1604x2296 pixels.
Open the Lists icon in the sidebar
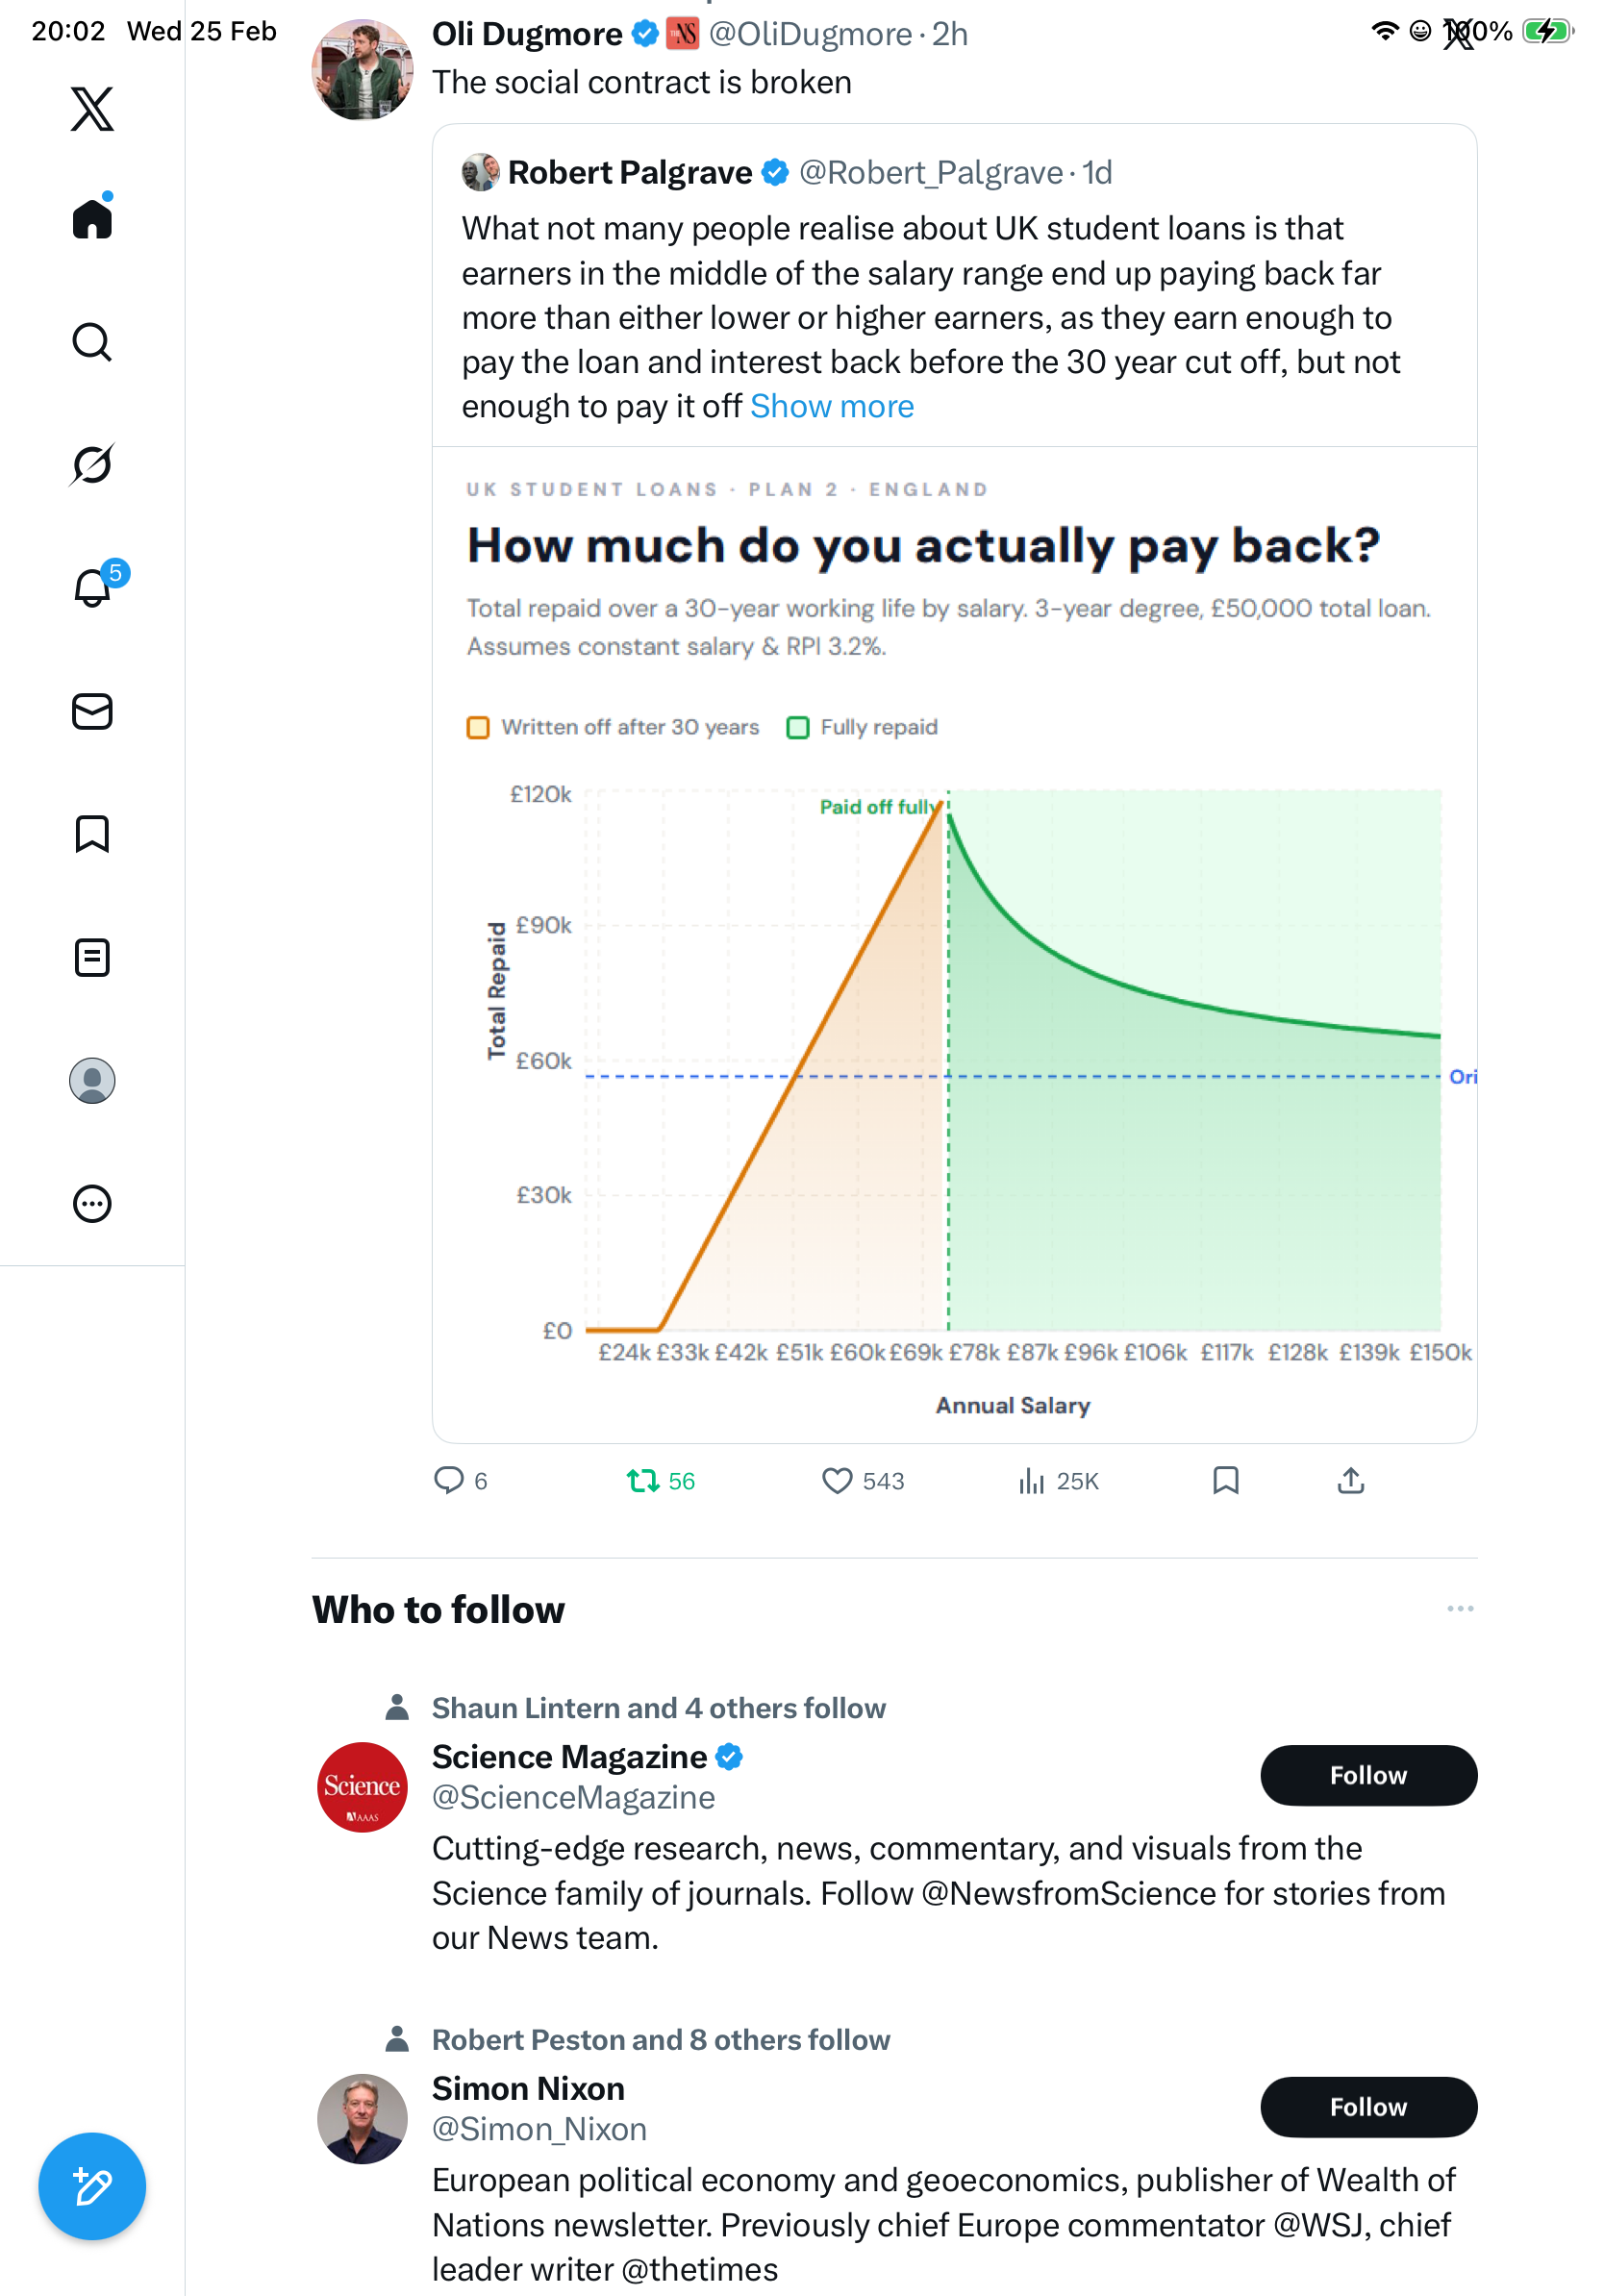pyautogui.click(x=92, y=957)
